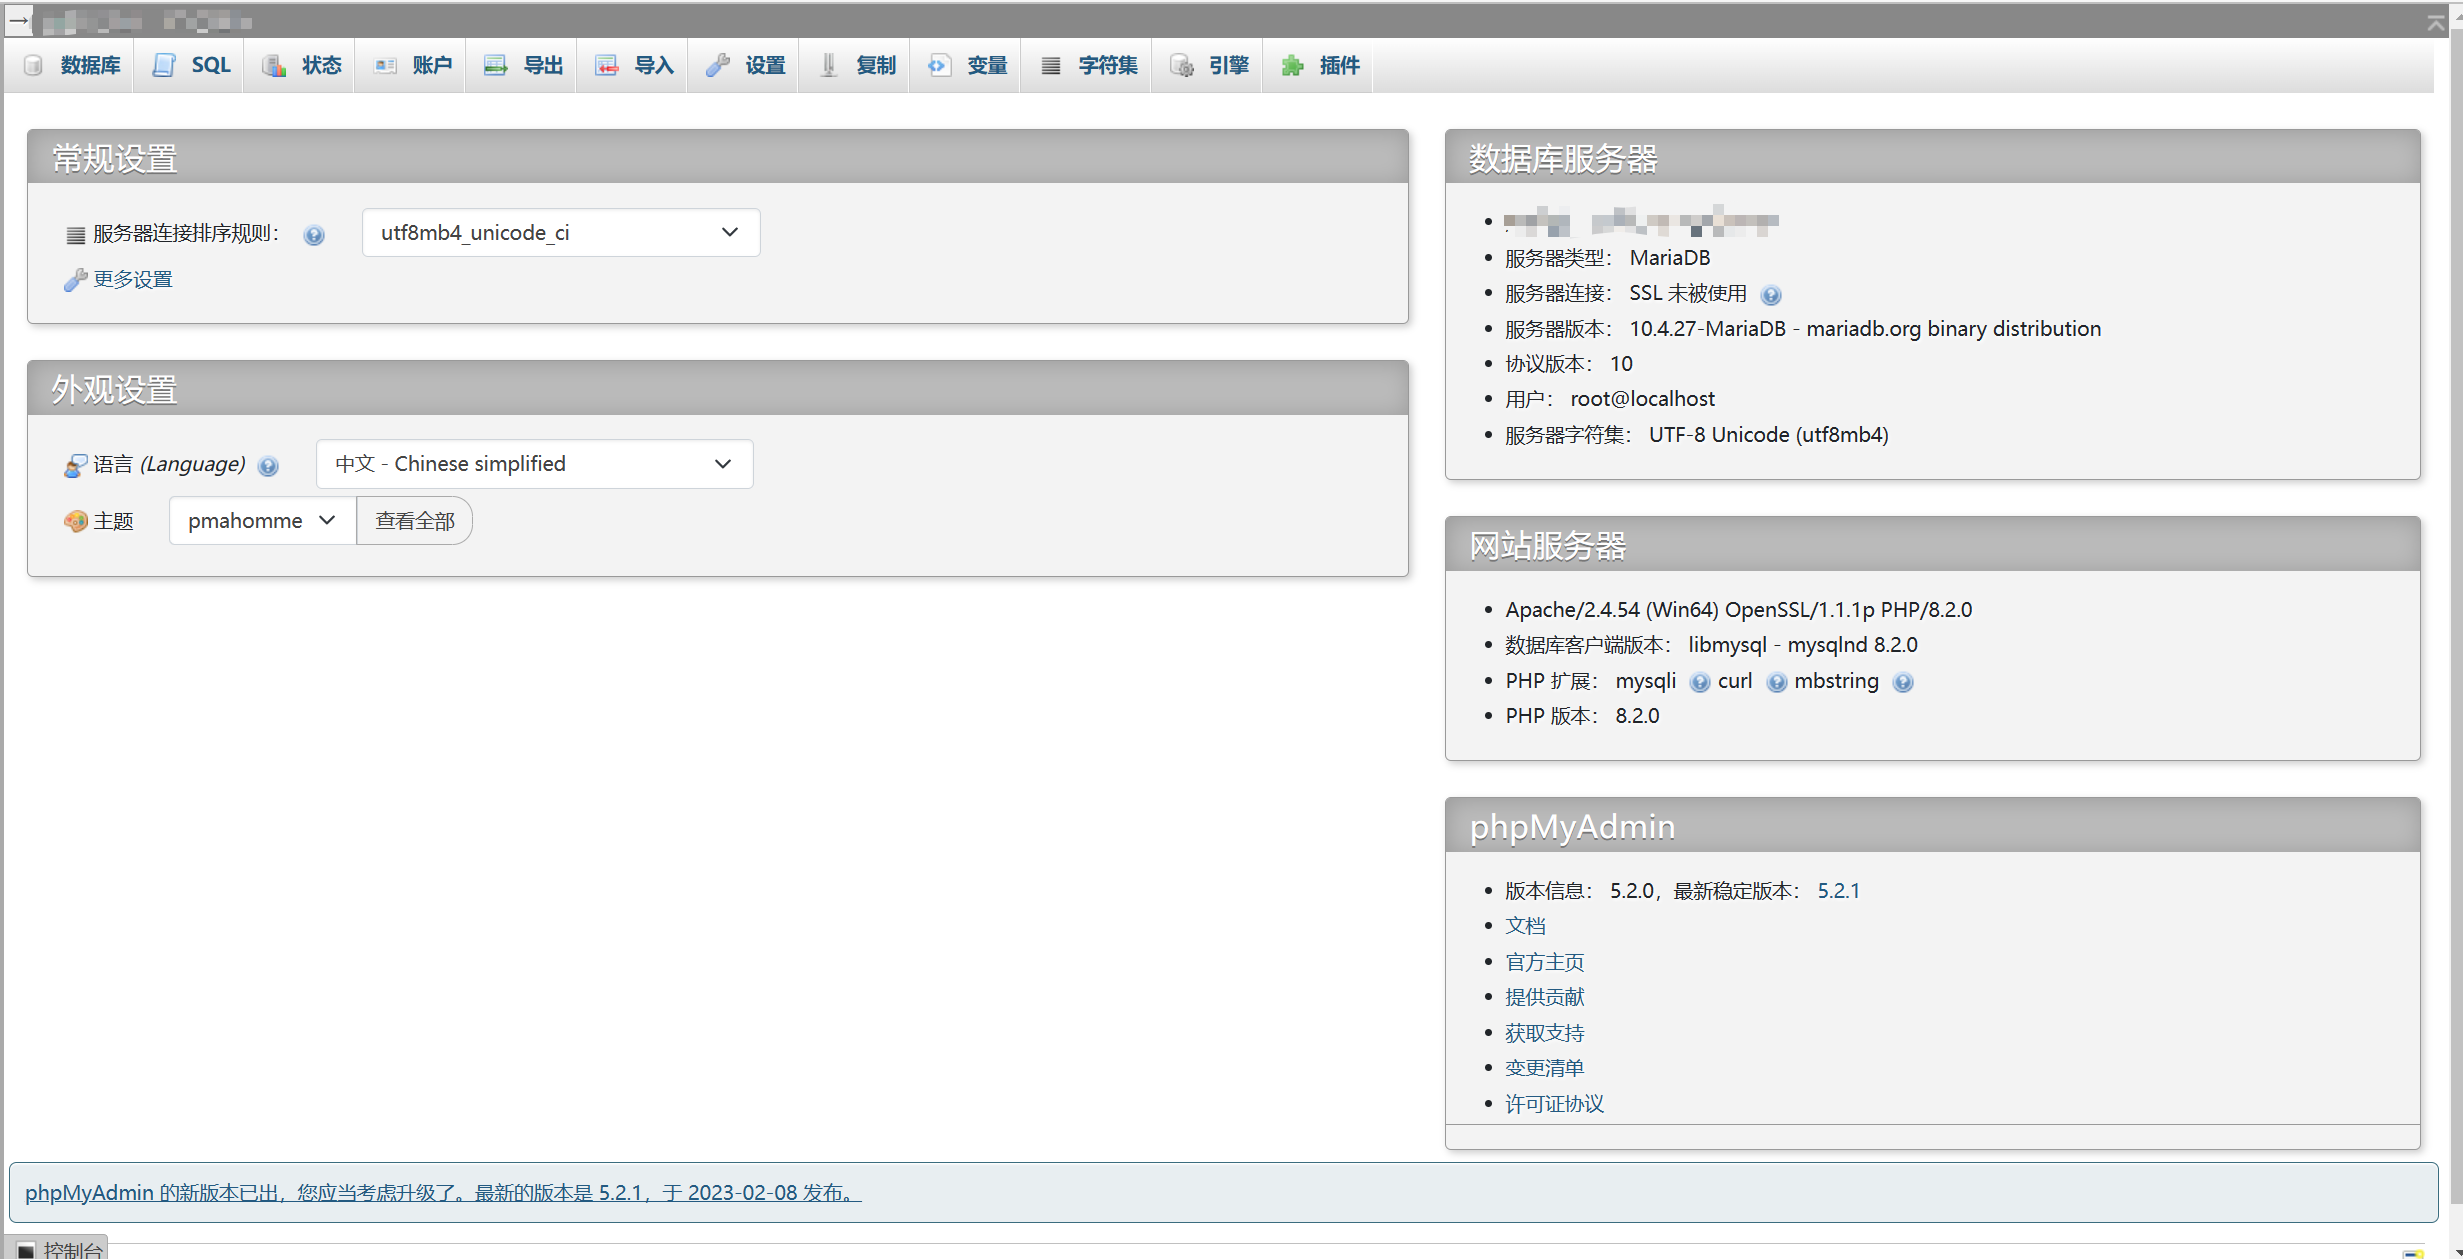Click the help icon next to 语言 (Language)
2463x1259 pixels.
pos(268,466)
